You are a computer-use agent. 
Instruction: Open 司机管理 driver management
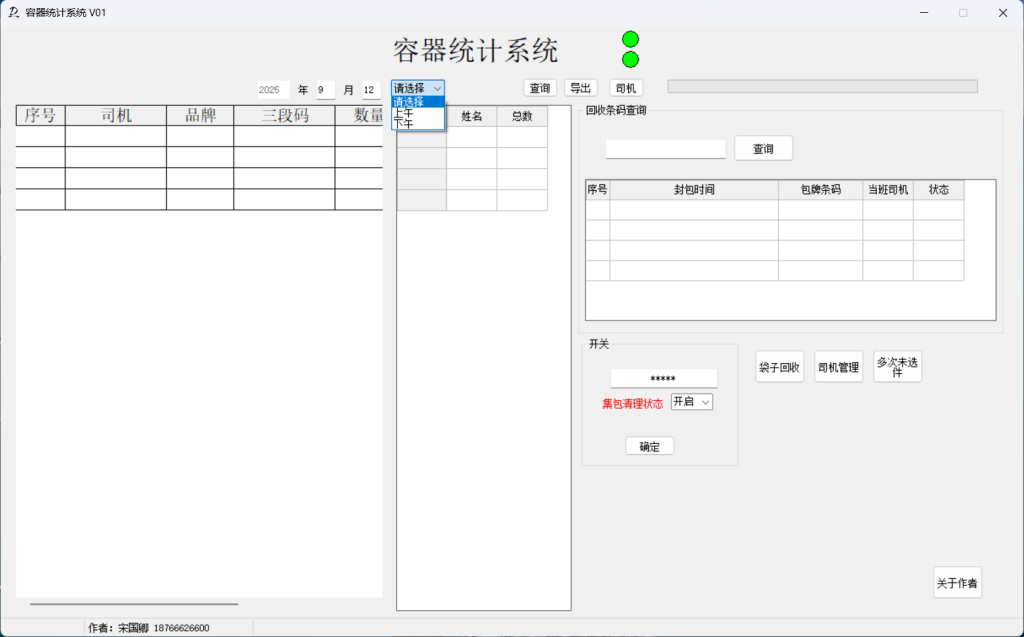[838, 367]
